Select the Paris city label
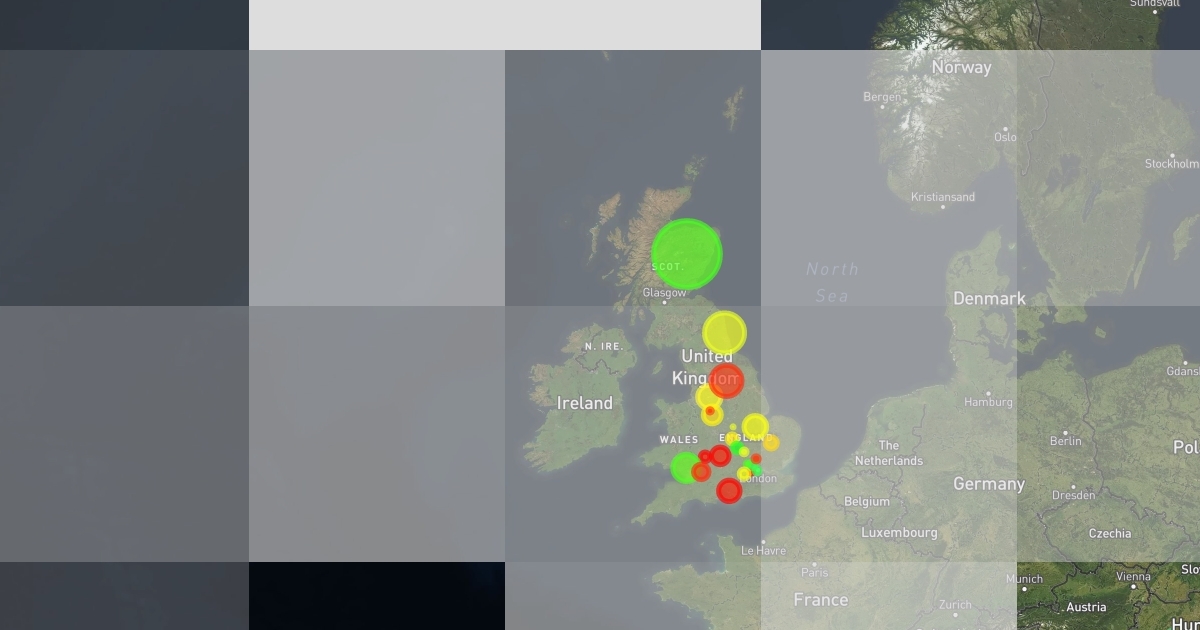Viewport: 1200px width, 630px height. click(x=814, y=573)
